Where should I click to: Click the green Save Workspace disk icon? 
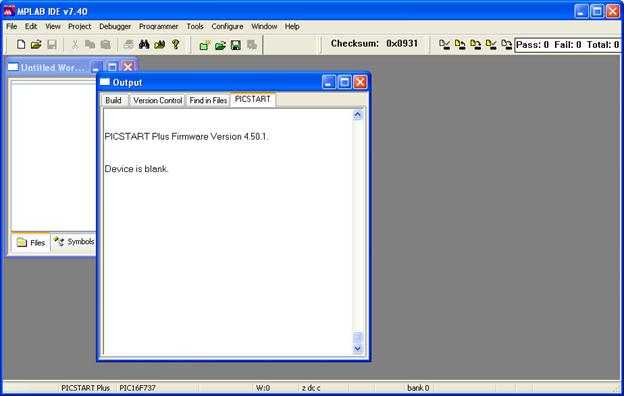(x=236, y=45)
